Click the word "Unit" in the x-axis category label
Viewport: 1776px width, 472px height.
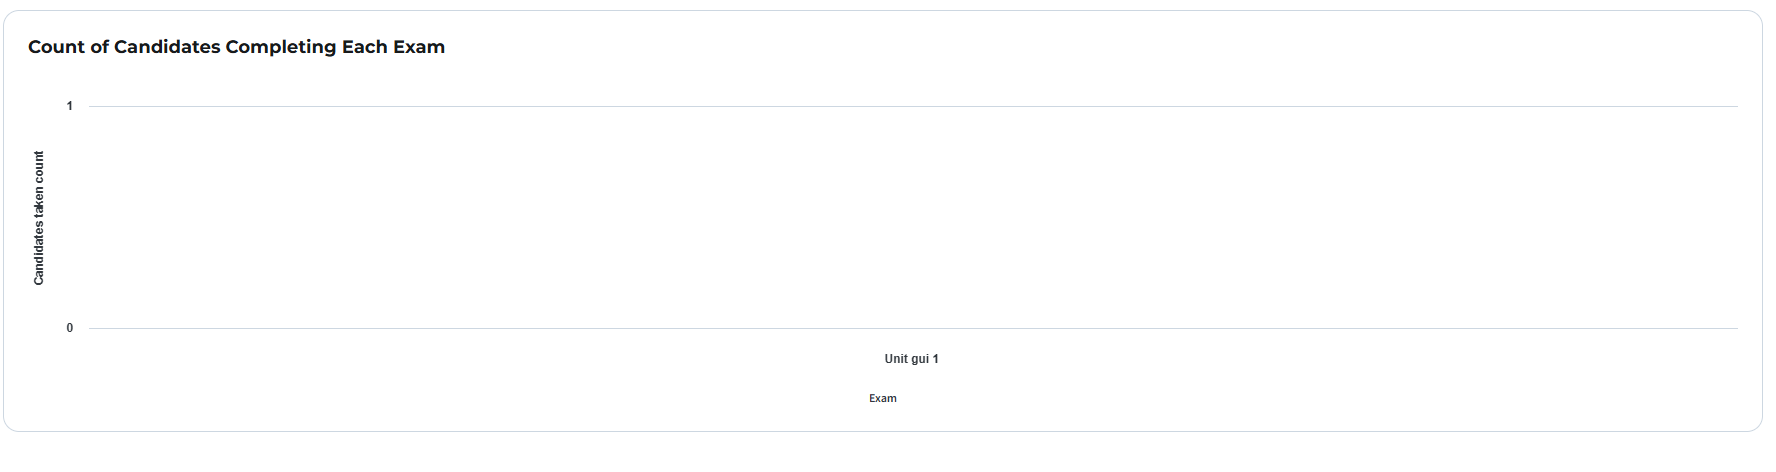click(896, 359)
